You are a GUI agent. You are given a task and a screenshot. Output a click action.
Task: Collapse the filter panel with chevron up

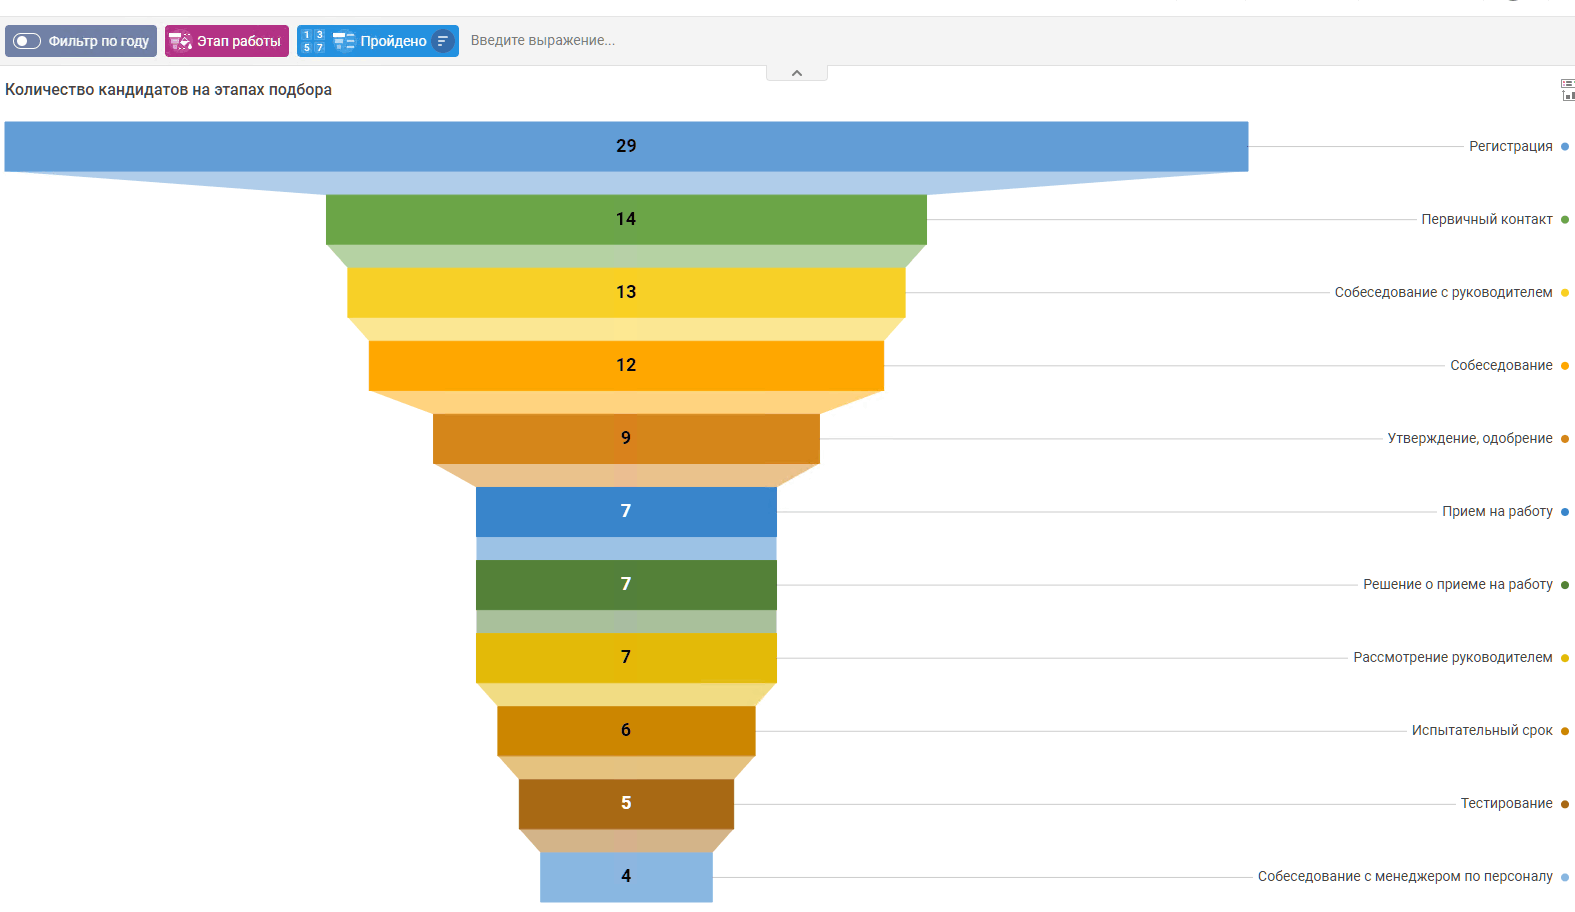click(797, 73)
